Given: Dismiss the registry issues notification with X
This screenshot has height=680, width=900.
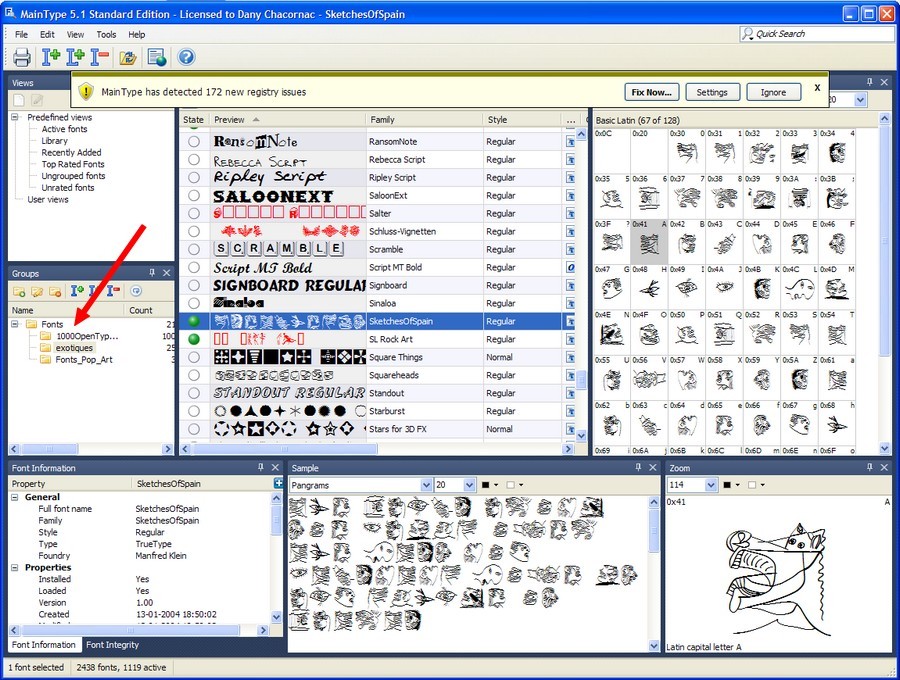Looking at the screenshot, I should (817, 88).
